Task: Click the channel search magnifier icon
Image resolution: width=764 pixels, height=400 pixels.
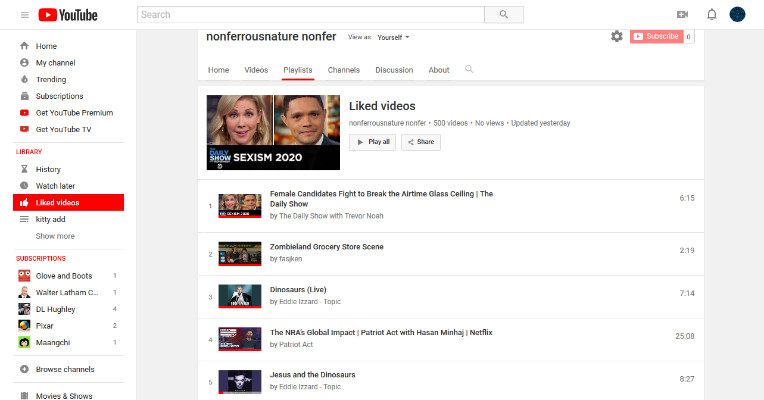Action: pos(469,69)
